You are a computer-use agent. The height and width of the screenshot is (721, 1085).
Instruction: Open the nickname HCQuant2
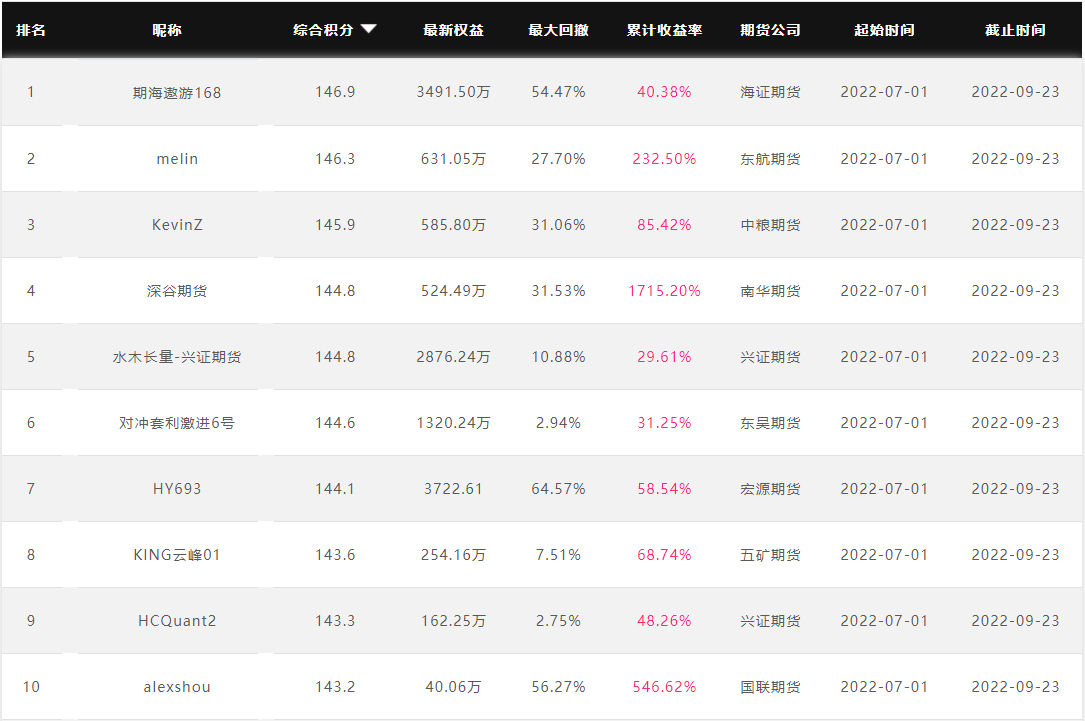[177, 621]
